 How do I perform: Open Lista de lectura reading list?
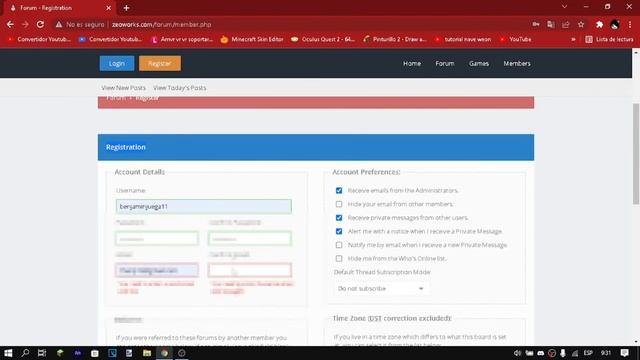(x=609, y=40)
